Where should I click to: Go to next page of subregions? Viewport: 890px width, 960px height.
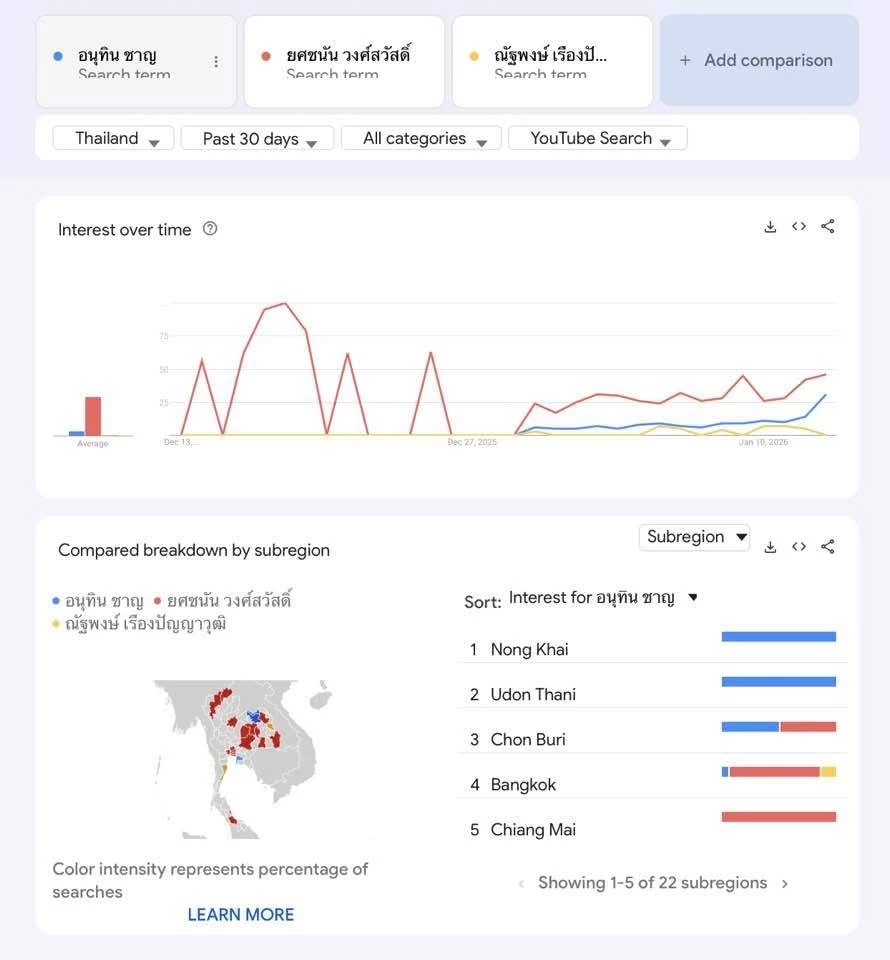coord(785,884)
